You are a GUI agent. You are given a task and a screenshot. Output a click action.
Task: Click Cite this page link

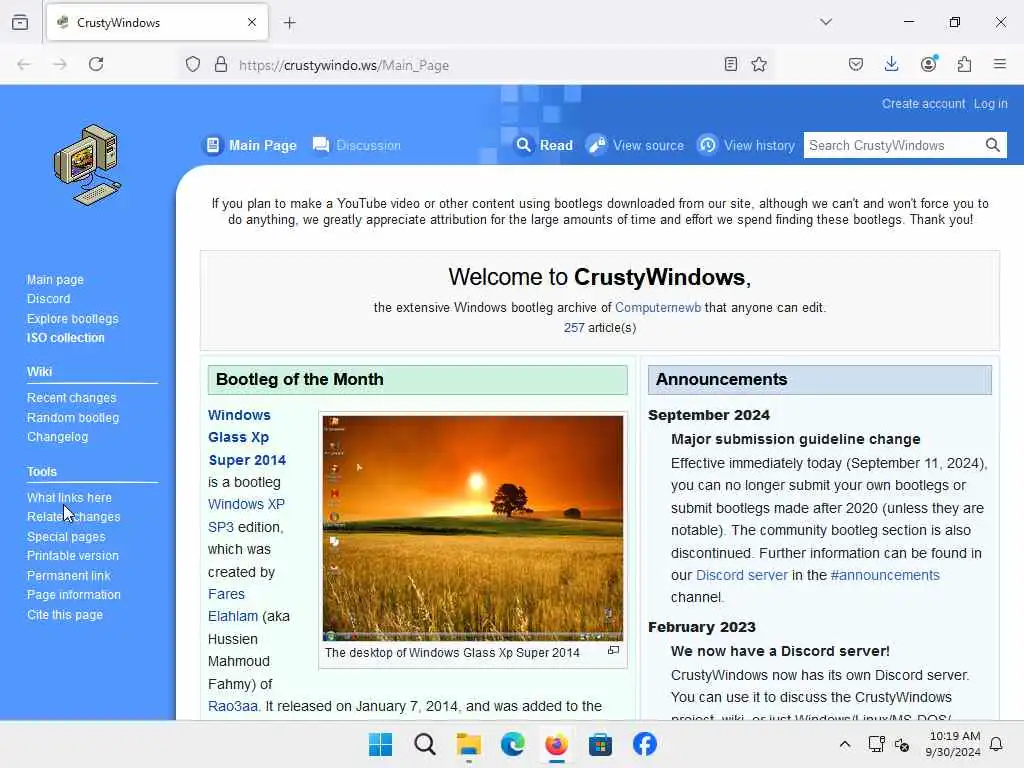[65, 615]
